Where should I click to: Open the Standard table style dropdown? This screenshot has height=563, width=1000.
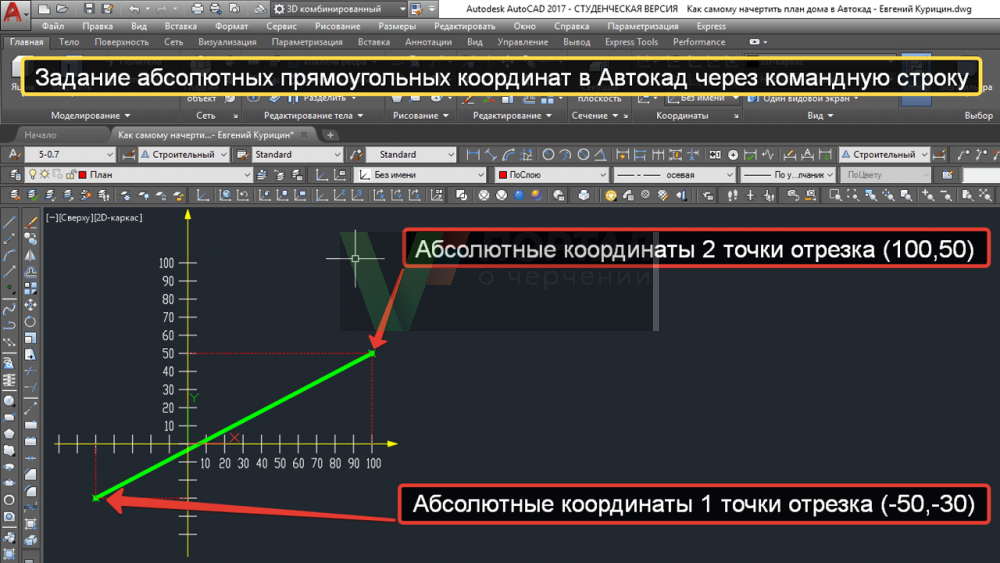[298, 154]
